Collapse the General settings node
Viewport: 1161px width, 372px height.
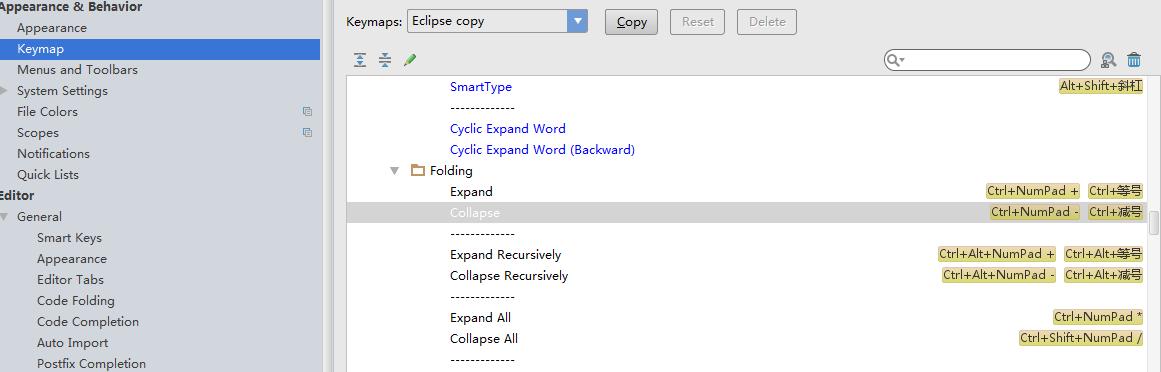[4, 217]
